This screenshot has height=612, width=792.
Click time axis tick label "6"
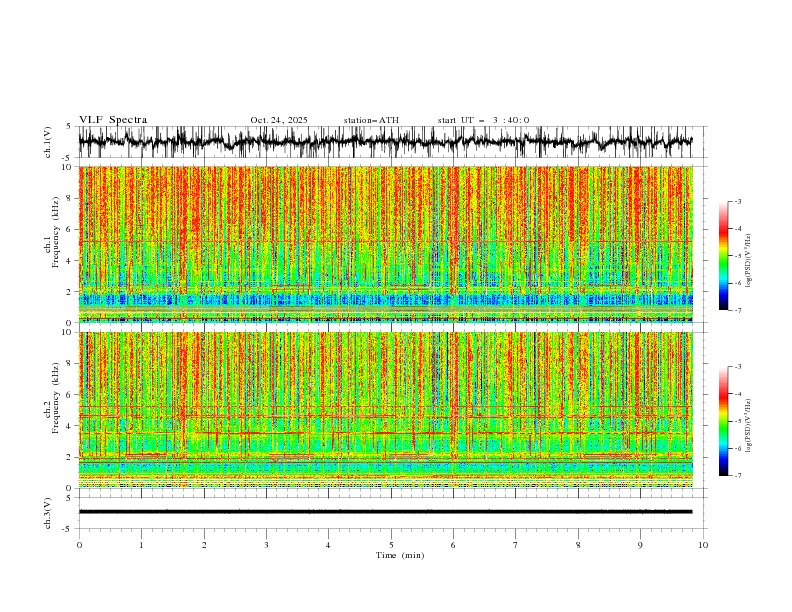click(x=453, y=545)
